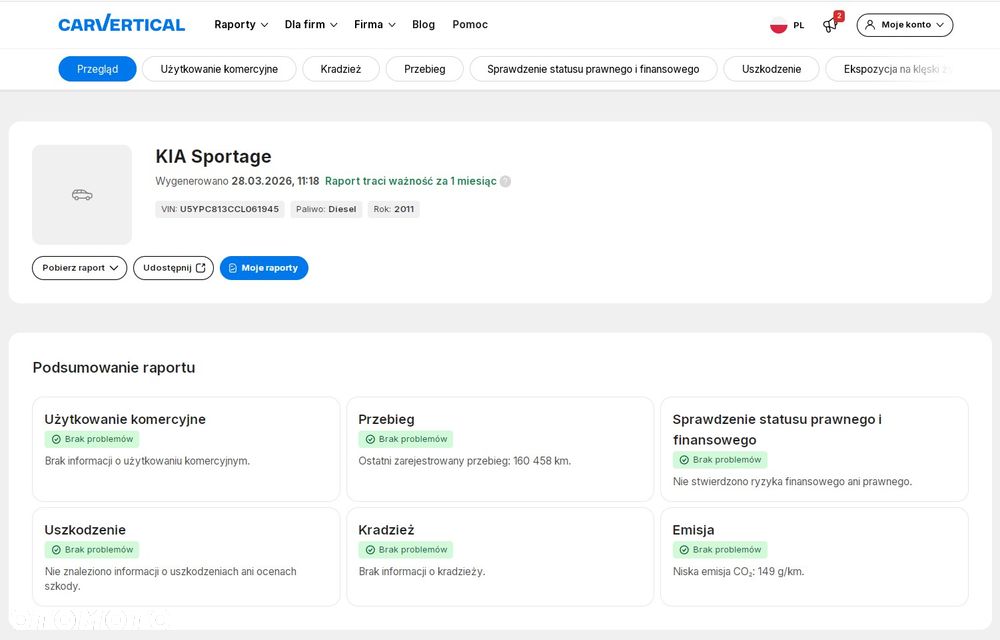Click 'Ostatni zarejestrowany przebieg: 160 458 km' text
Viewport: 1000px width, 640px height.
tap(464, 461)
